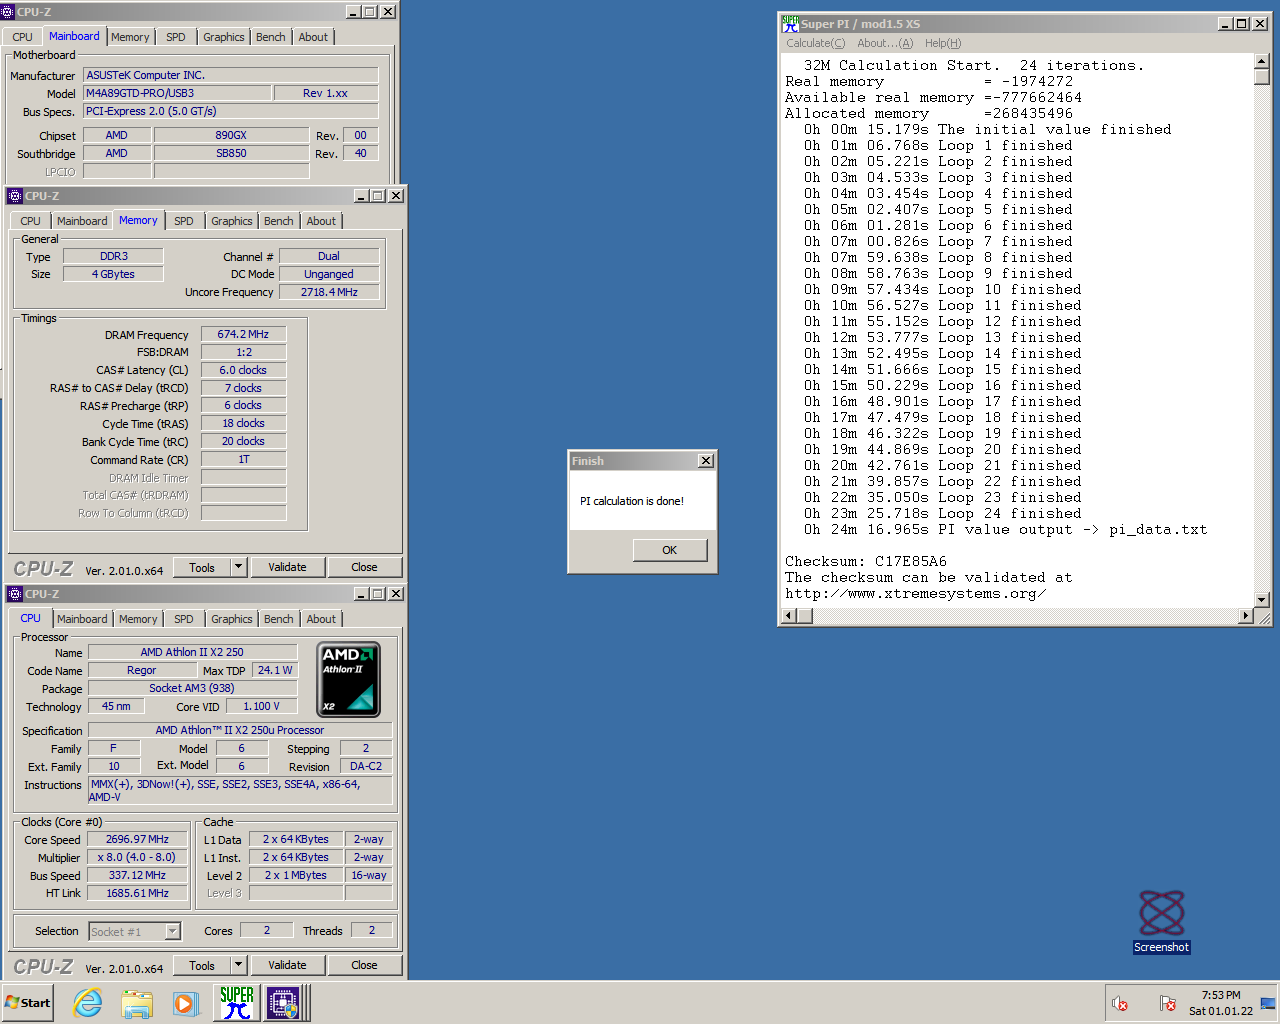1280x1024 pixels.
Task: Open the Action Center flag tray icon
Action: pos(1167,1003)
